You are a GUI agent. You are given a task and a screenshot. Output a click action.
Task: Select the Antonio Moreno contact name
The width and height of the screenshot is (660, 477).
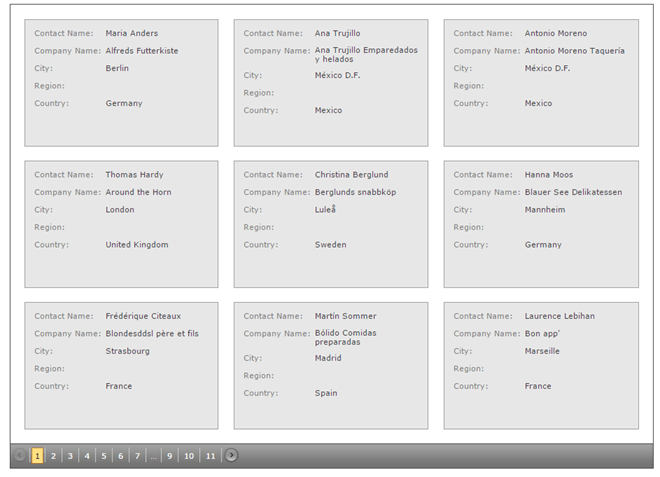(x=556, y=33)
